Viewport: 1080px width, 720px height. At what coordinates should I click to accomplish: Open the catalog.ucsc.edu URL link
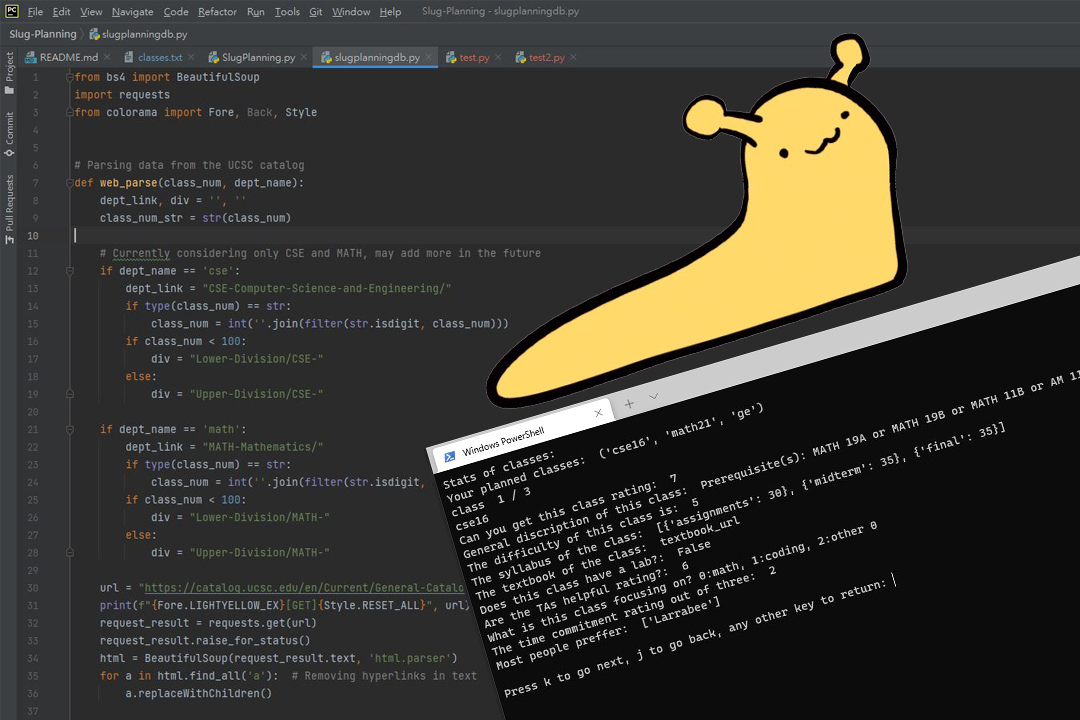[x=304, y=588]
